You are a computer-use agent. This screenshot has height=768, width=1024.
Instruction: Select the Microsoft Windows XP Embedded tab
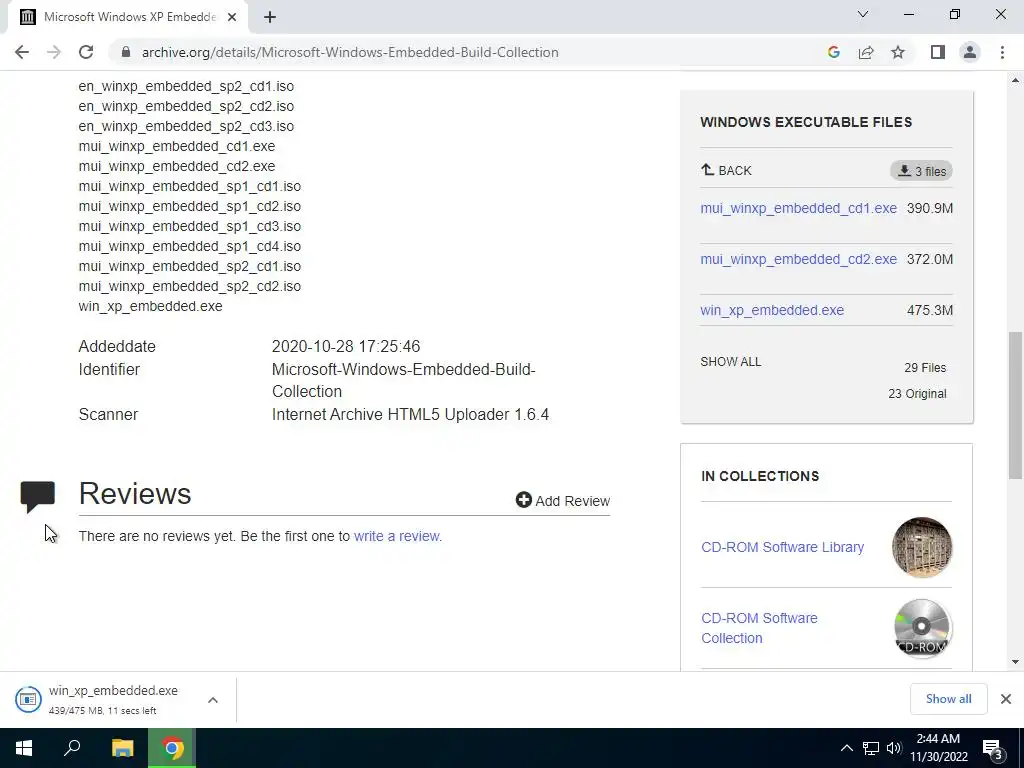pos(128,17)
